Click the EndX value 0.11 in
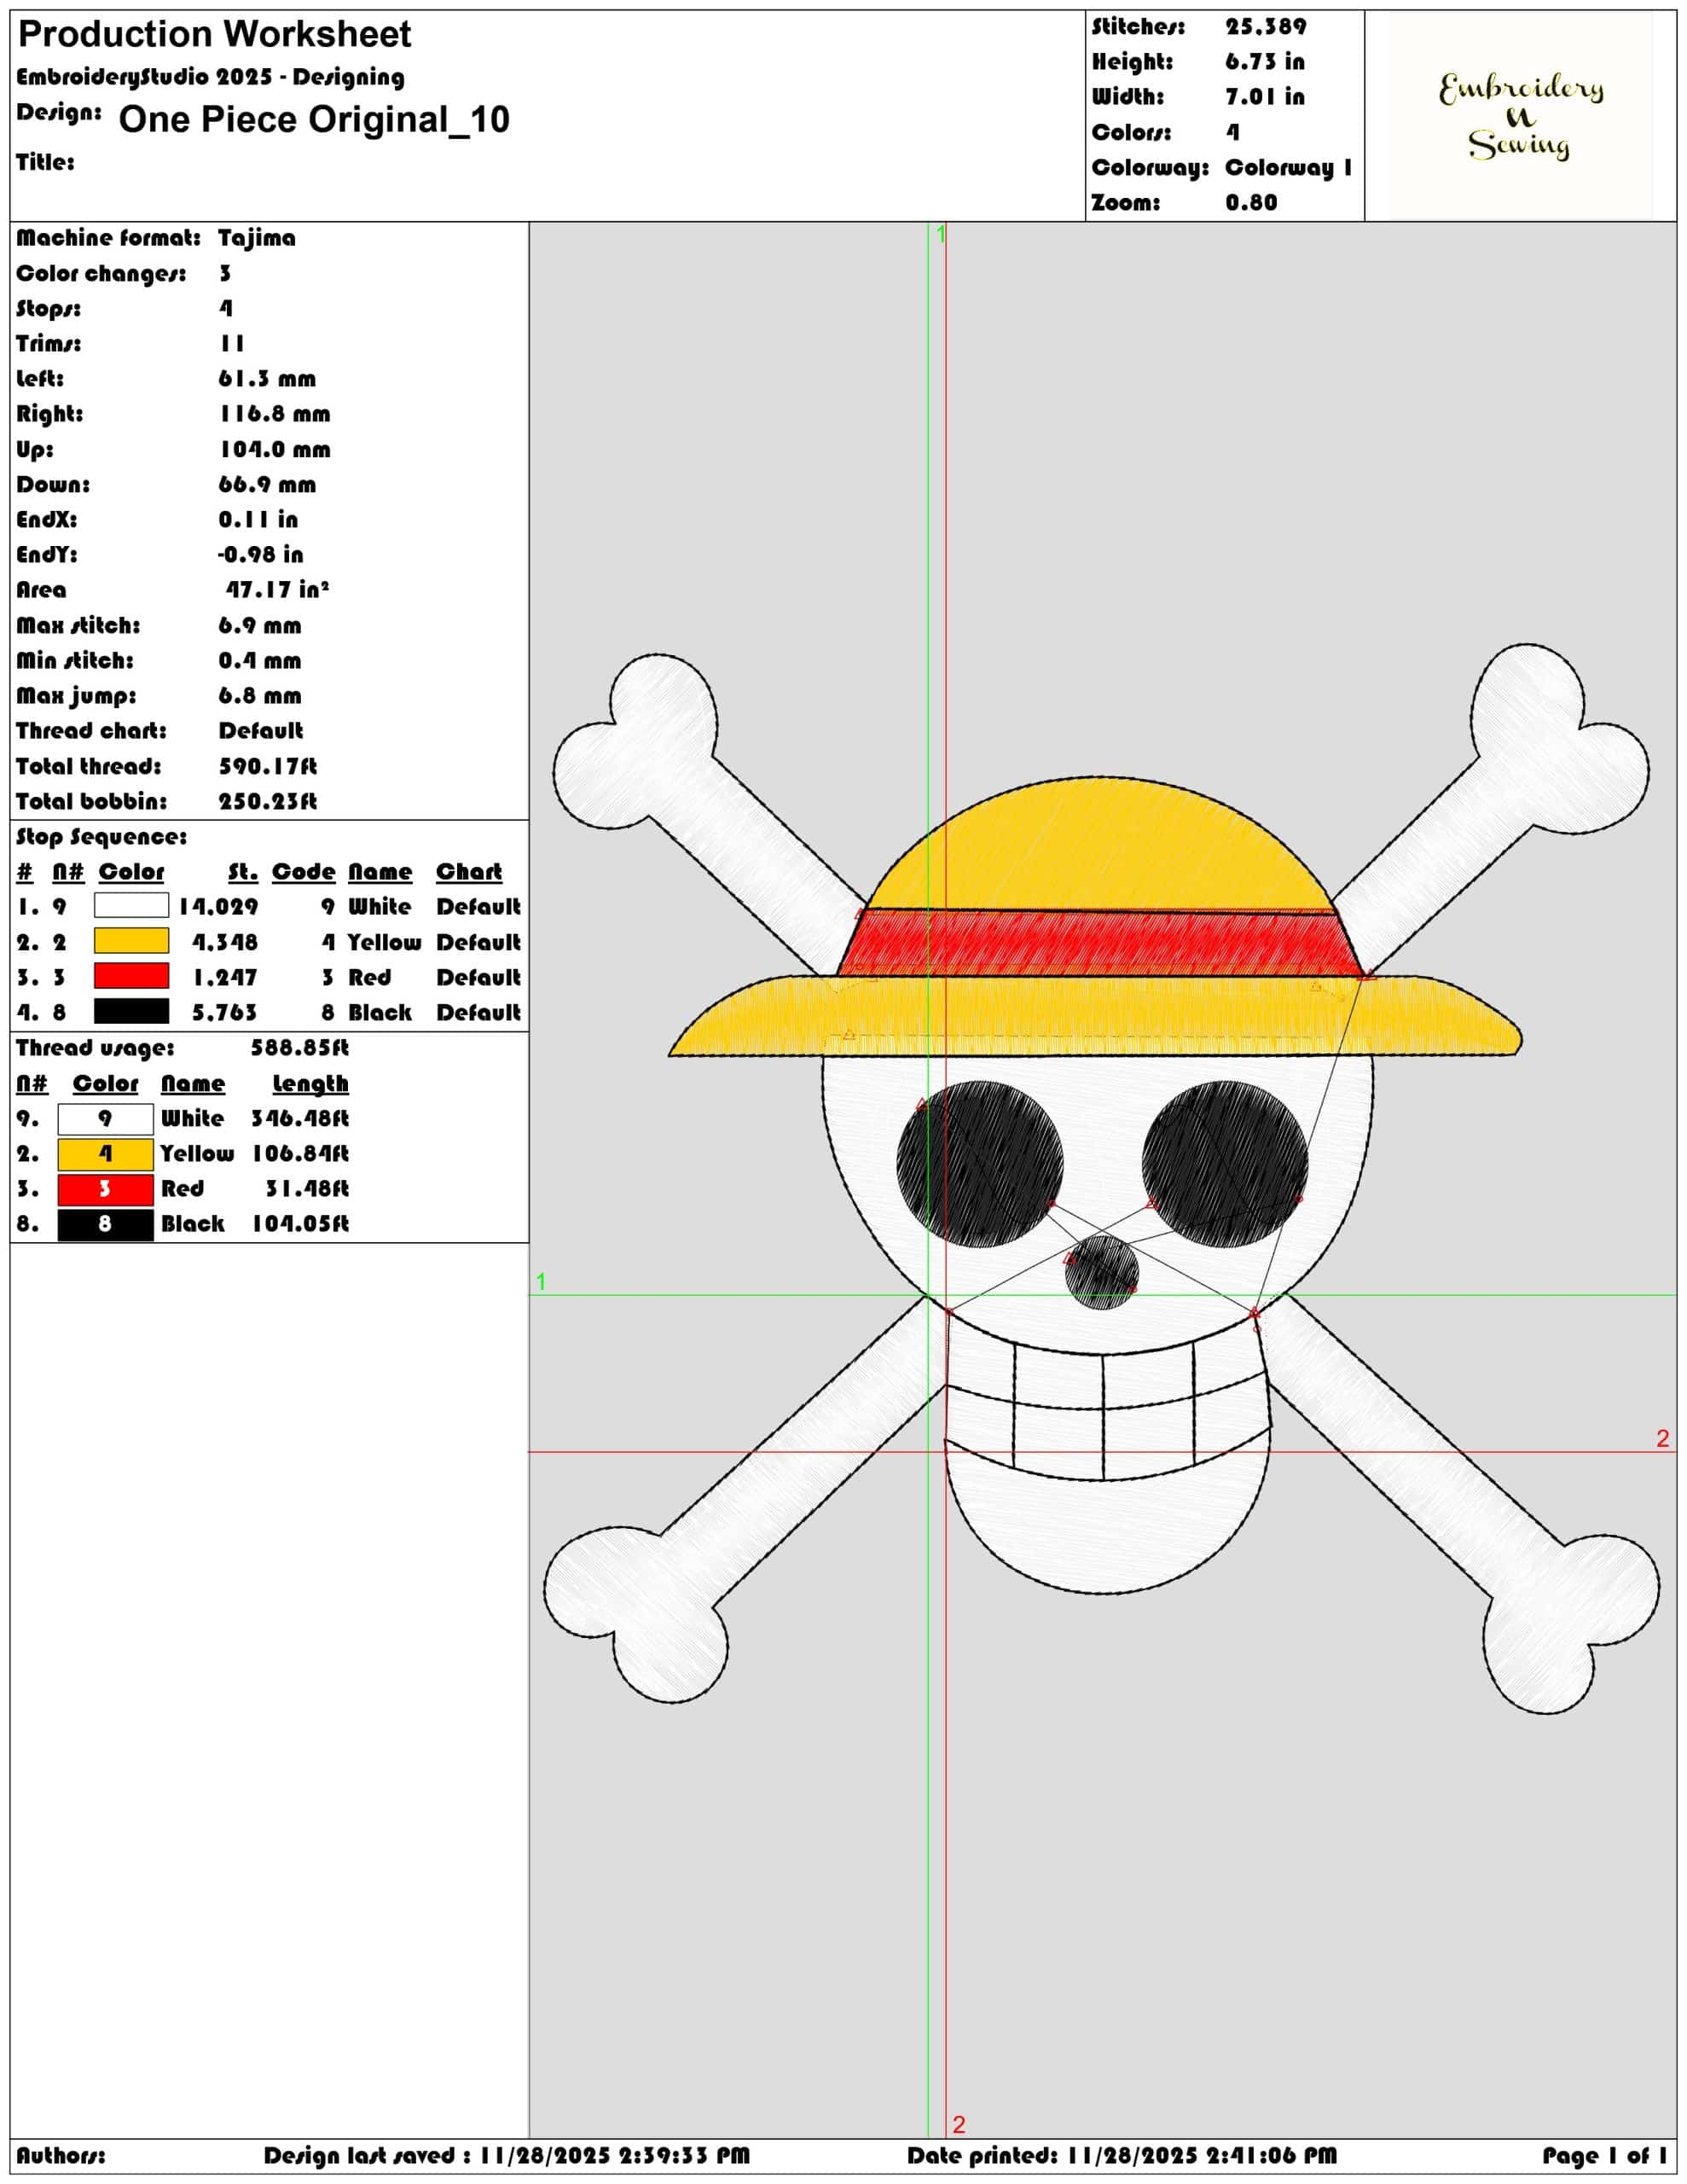 tap(258, 519)
